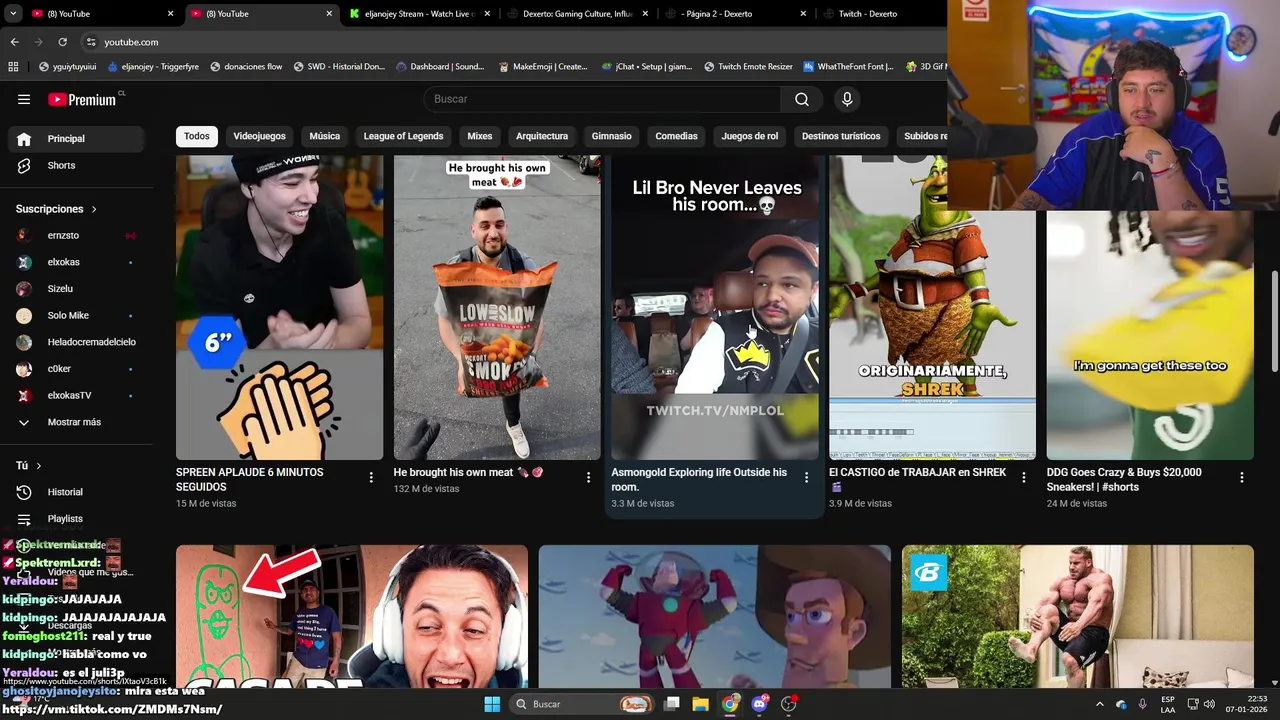Click the Windows taskbar search box
Screen dimensions: 1280x720
click(x=582, y=704)
